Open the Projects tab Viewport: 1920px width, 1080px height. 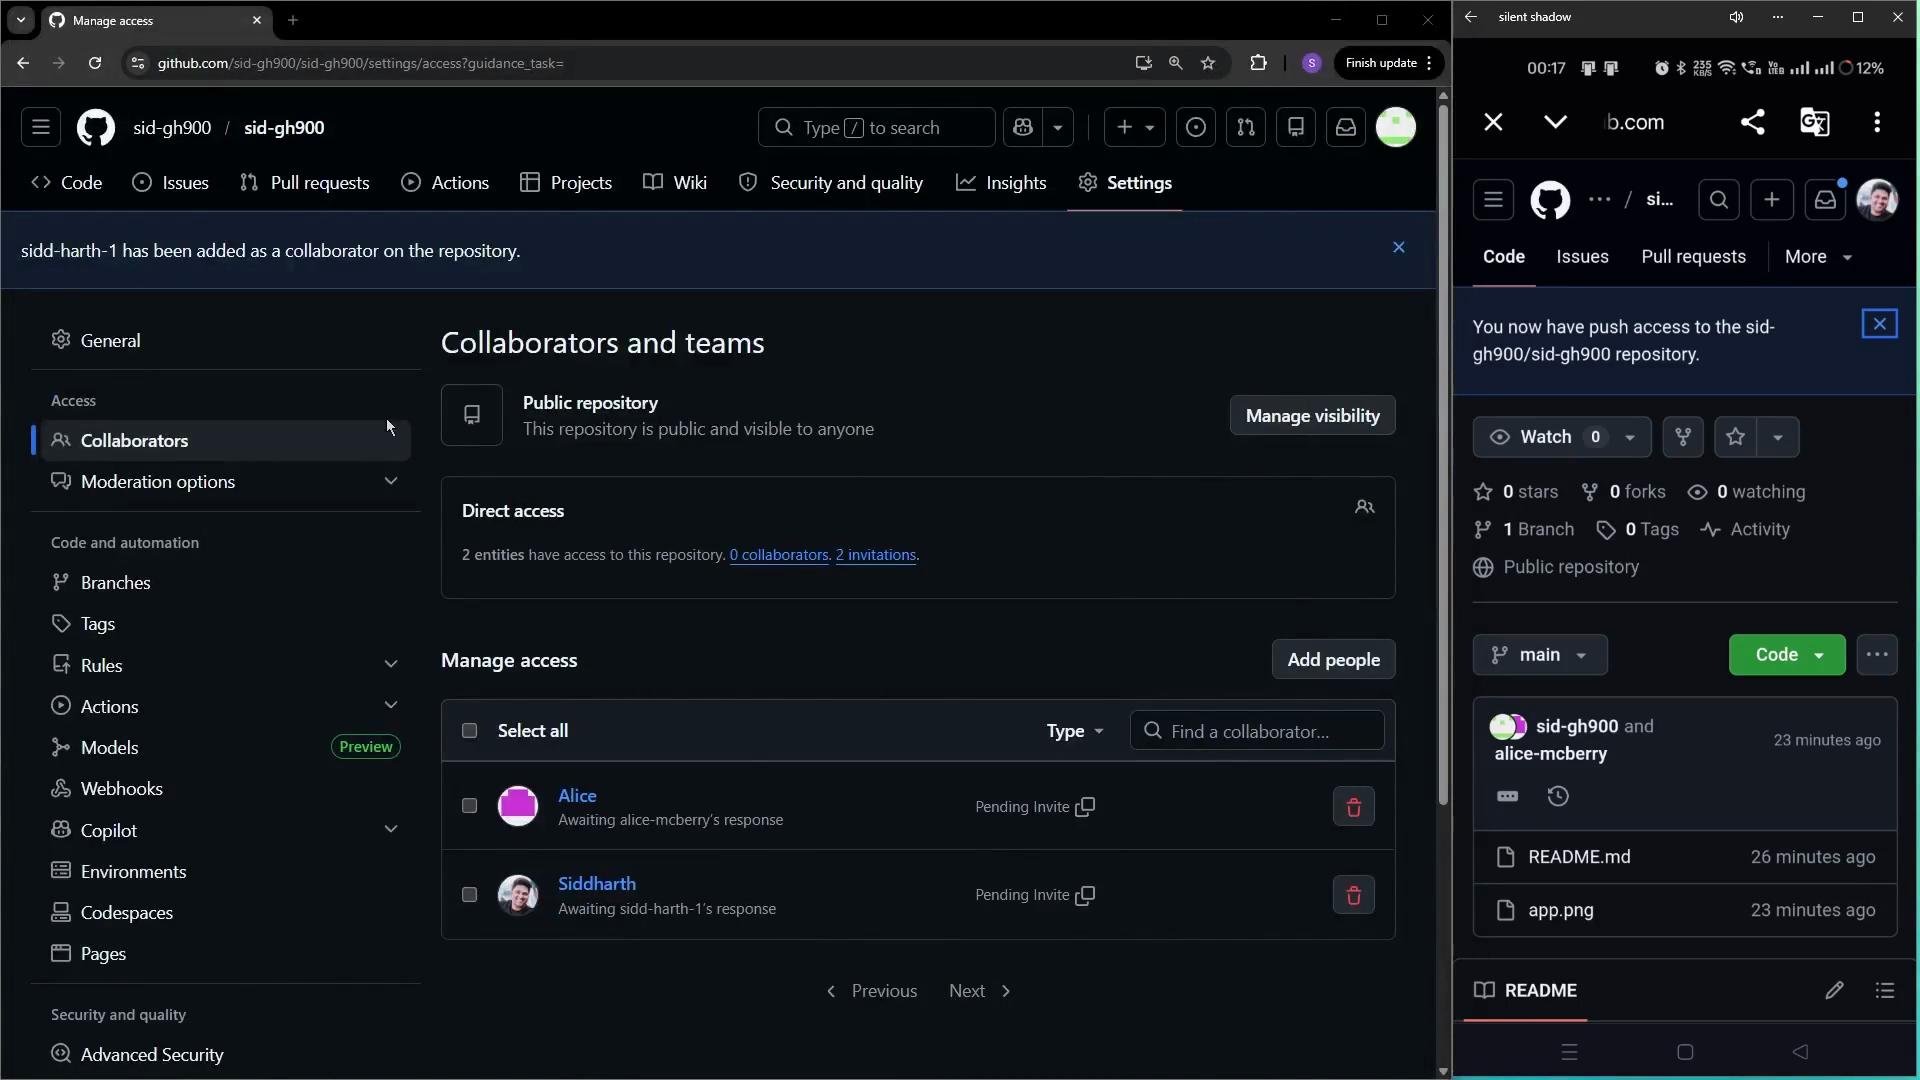point(566,183)
